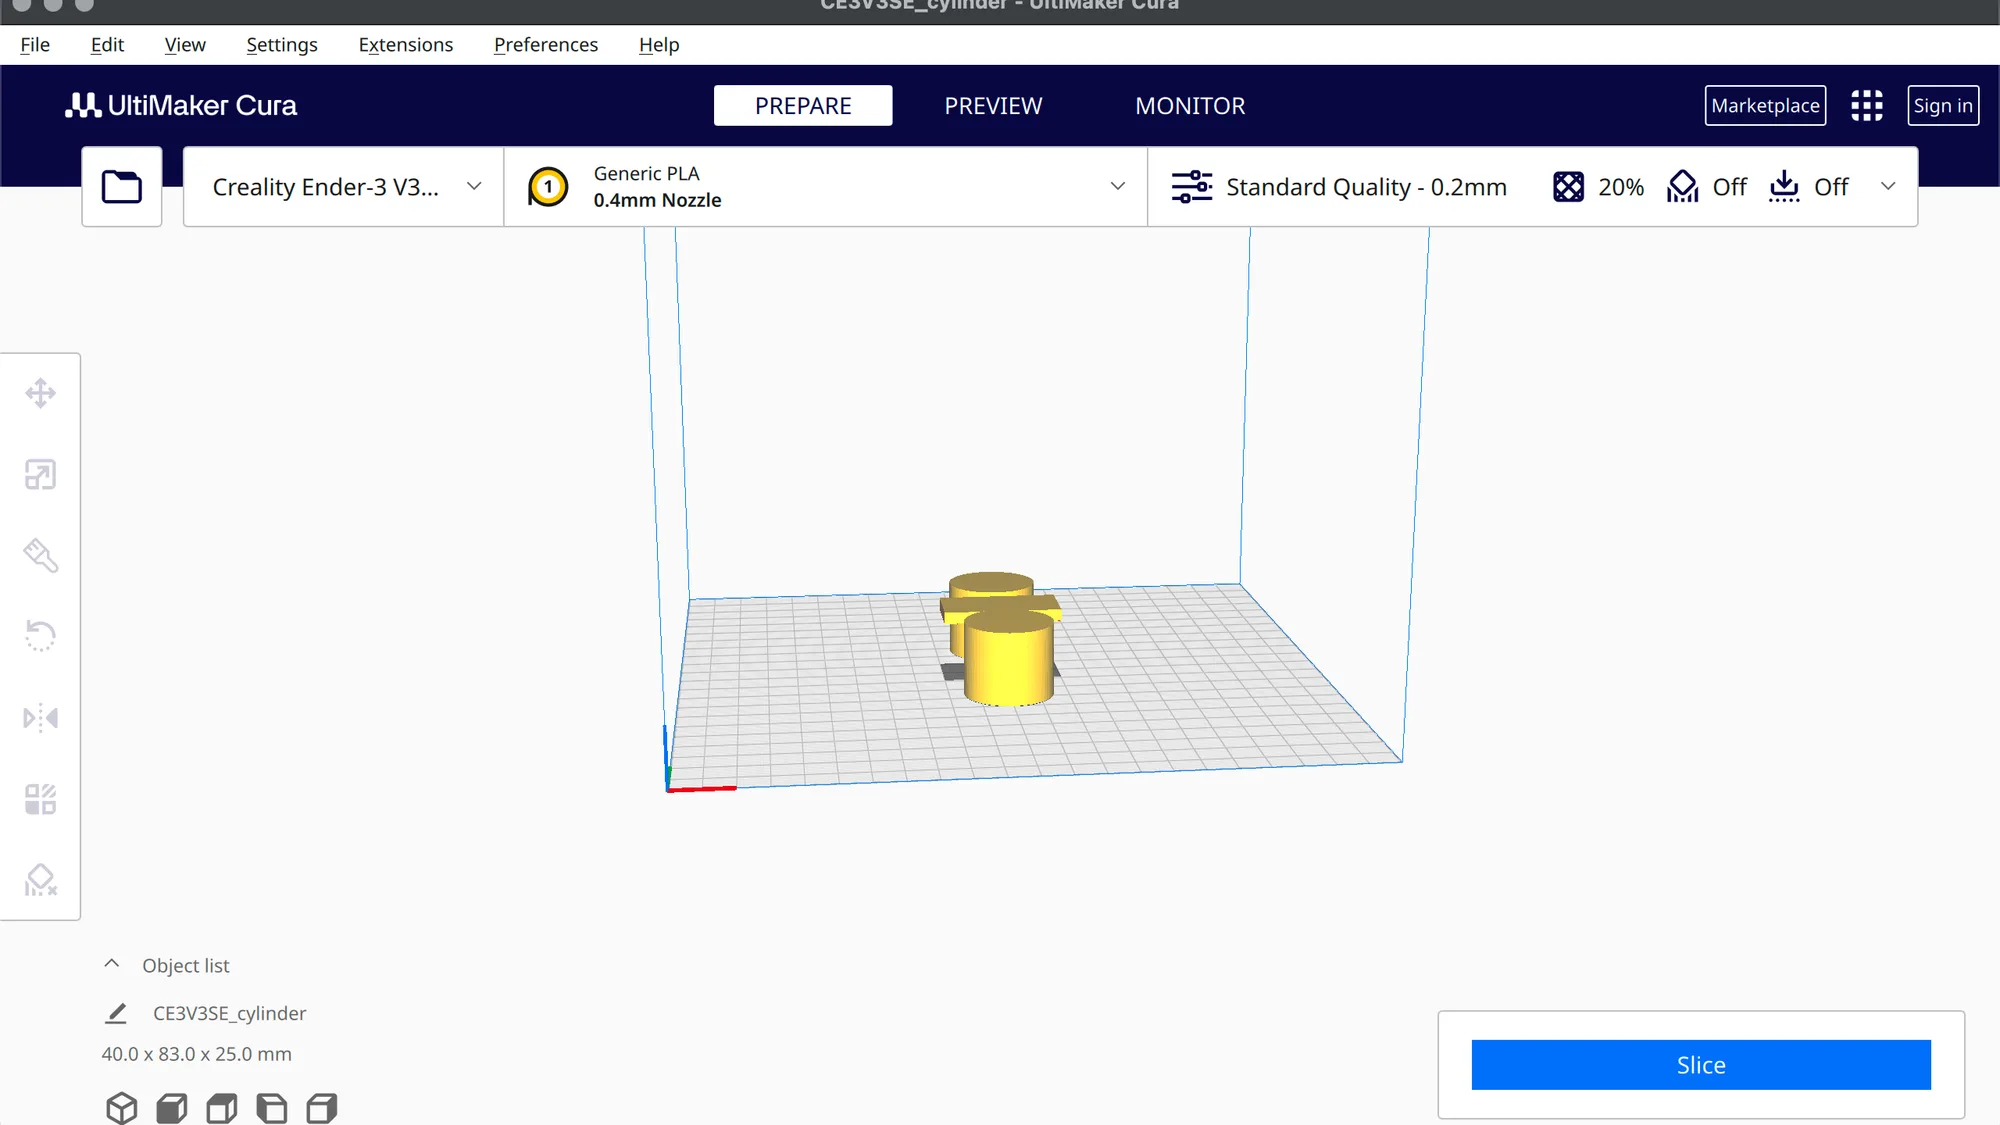Activate the Mirror tool
This screenshot has height=1125, width=2000.
pos(40,718)
